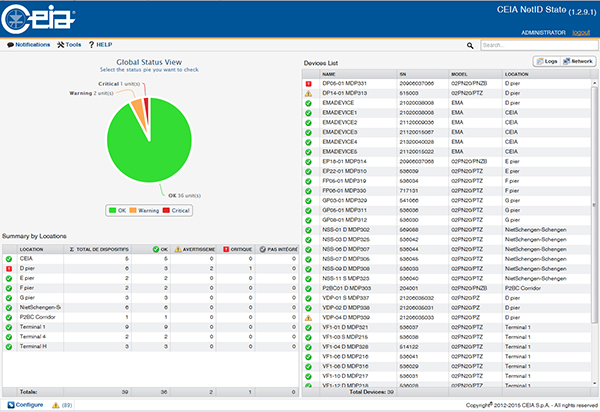Viewport: 600px width, 412px height.
Task: Toggle the OK legend swatch
Action: point(112,210)
